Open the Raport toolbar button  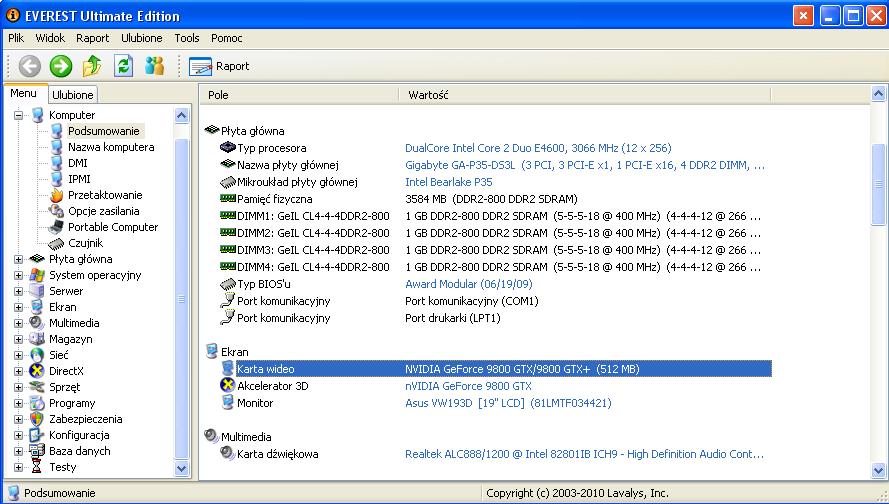(x=219, y=66)
